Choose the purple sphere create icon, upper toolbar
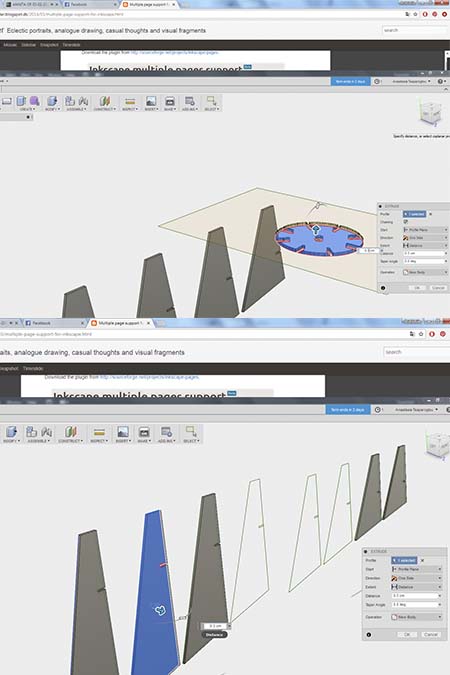Viewport: 450px width, 675px height. coord(34,102)
